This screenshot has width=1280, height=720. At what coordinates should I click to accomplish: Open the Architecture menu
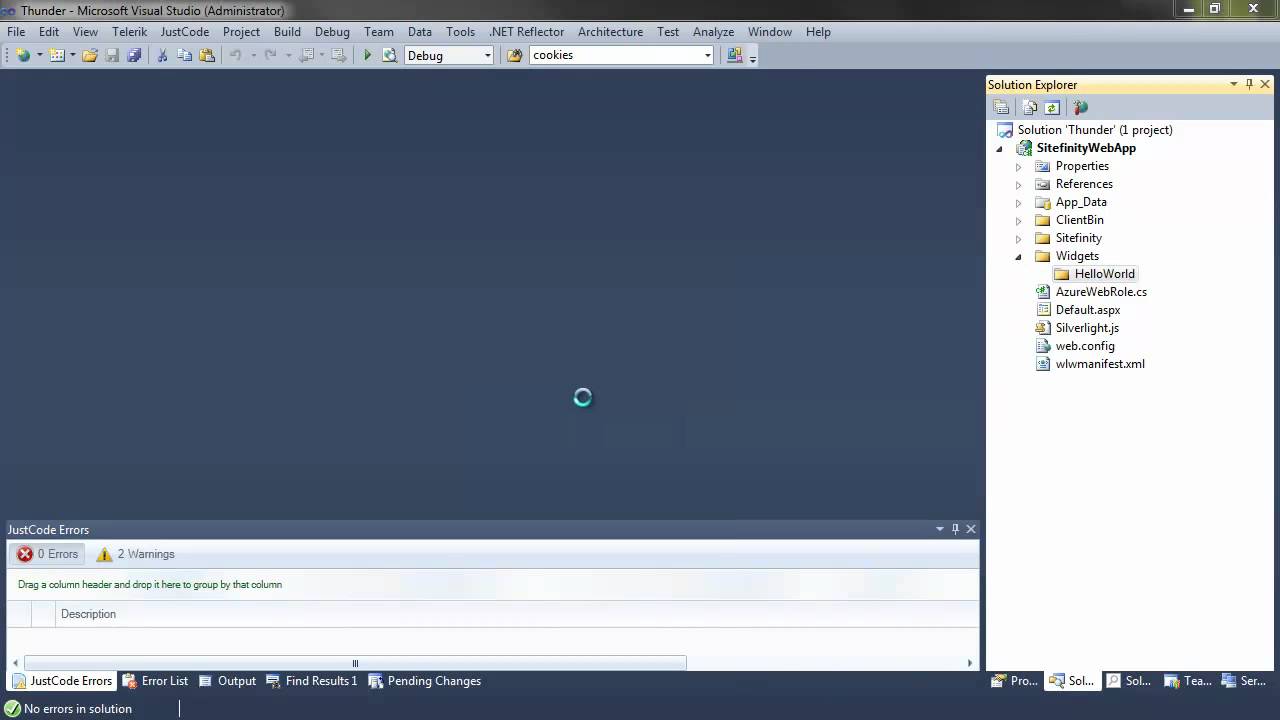[610, 31]
